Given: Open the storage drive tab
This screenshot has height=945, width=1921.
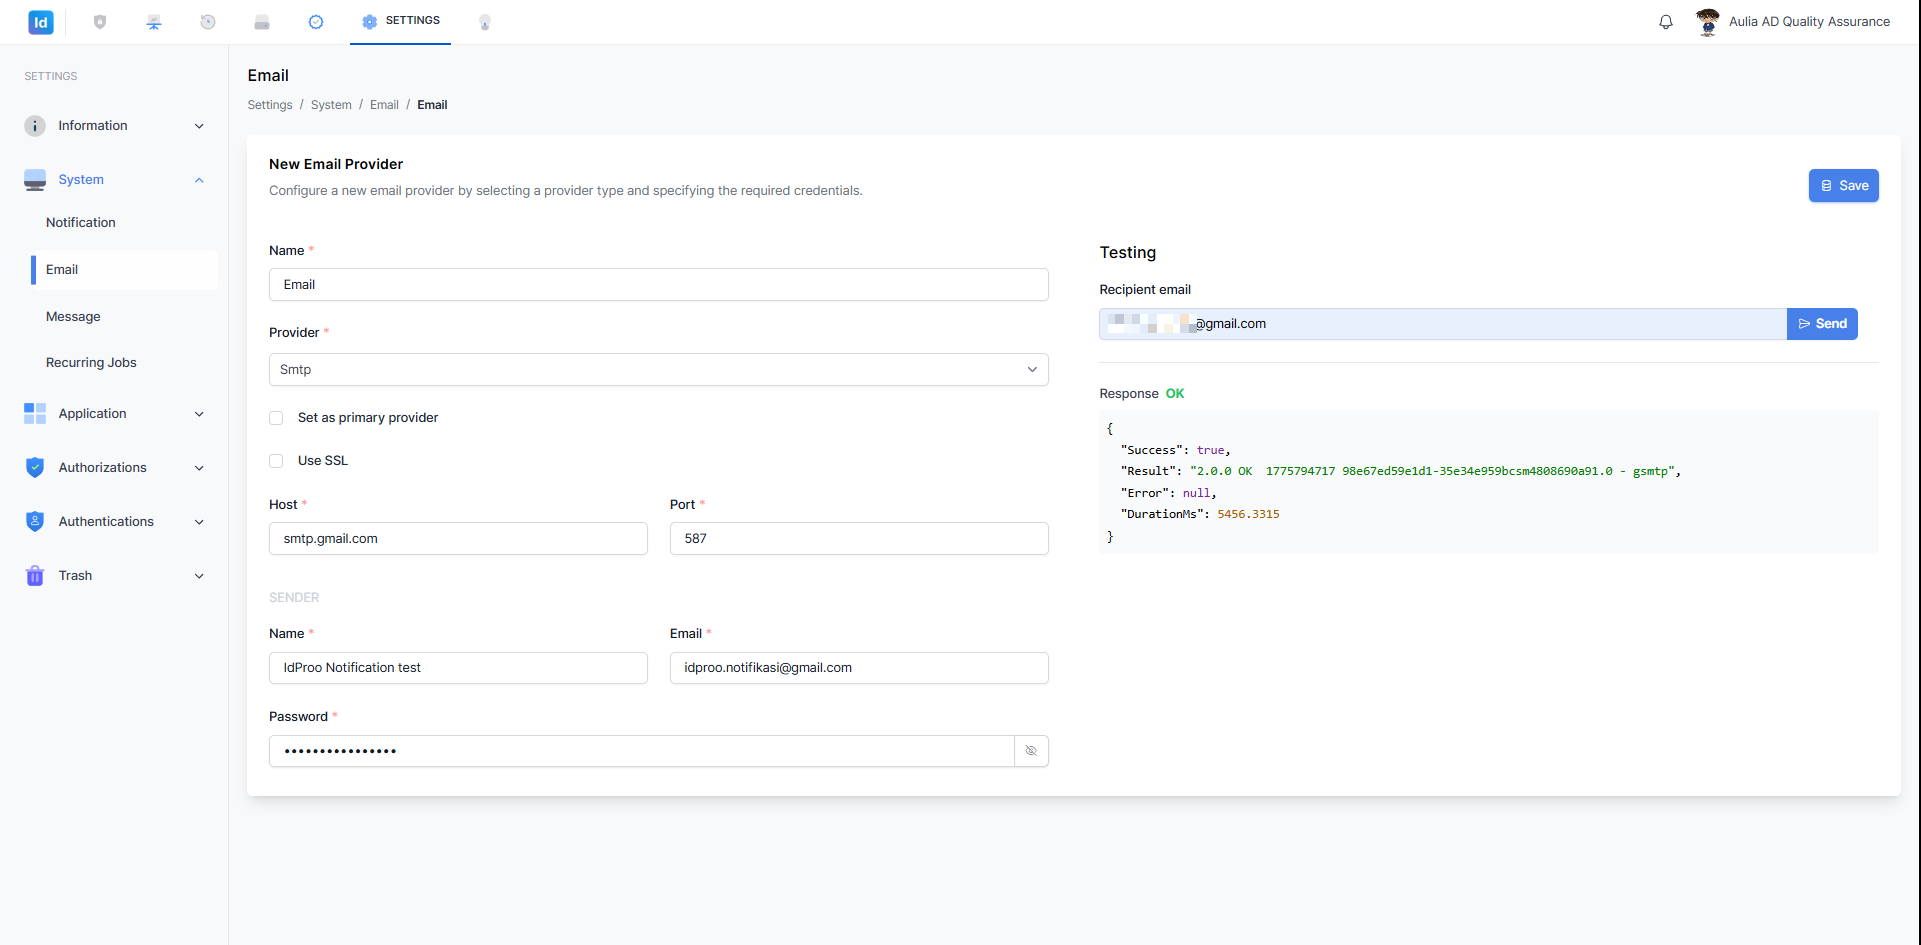Looking at the screenshot, I should tap(262, 22).
